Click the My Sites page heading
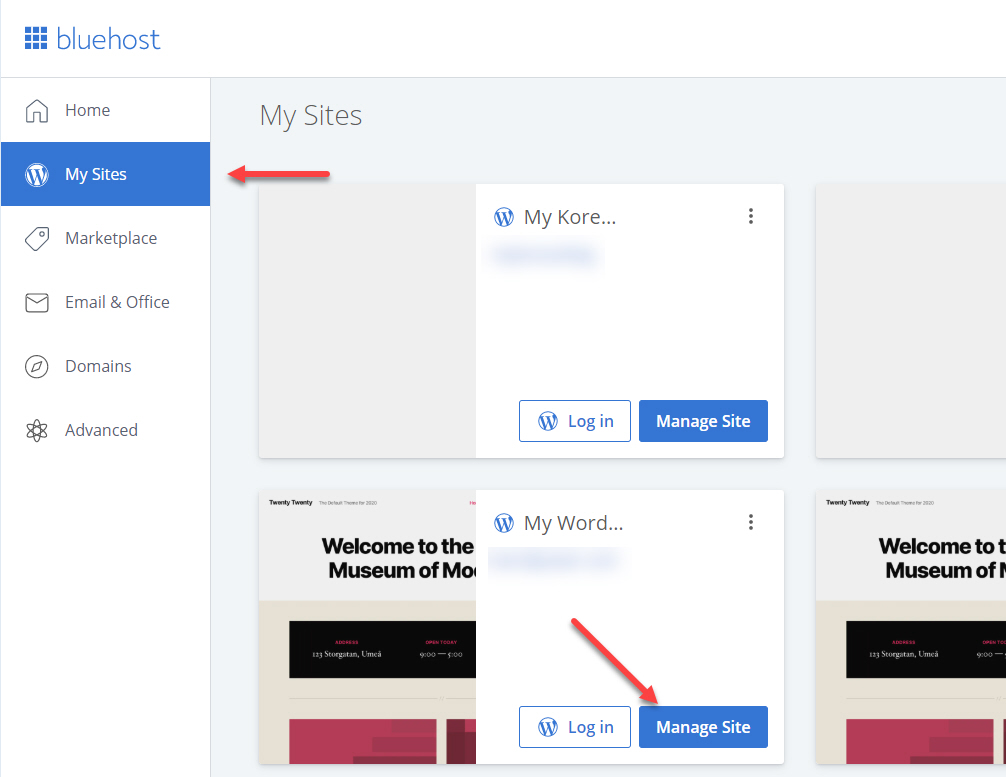The image size is (1006, 777). click(311, 116)
